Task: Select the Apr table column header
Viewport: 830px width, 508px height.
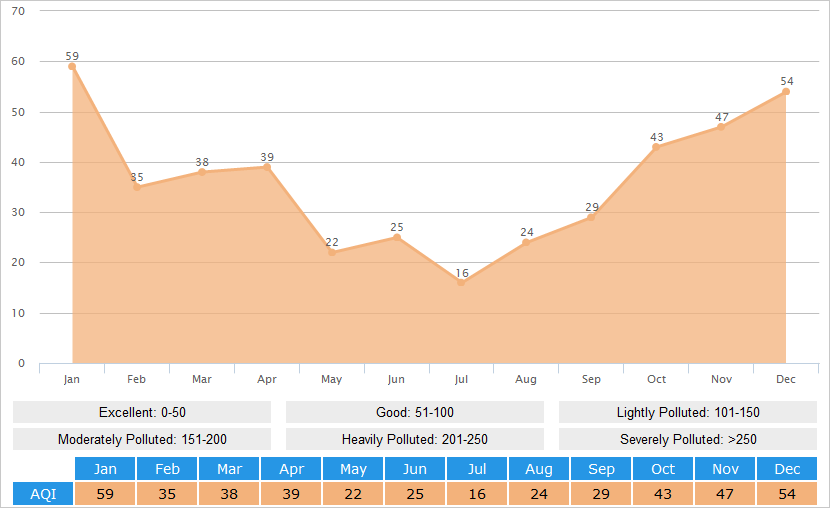Action: [291, 469]
